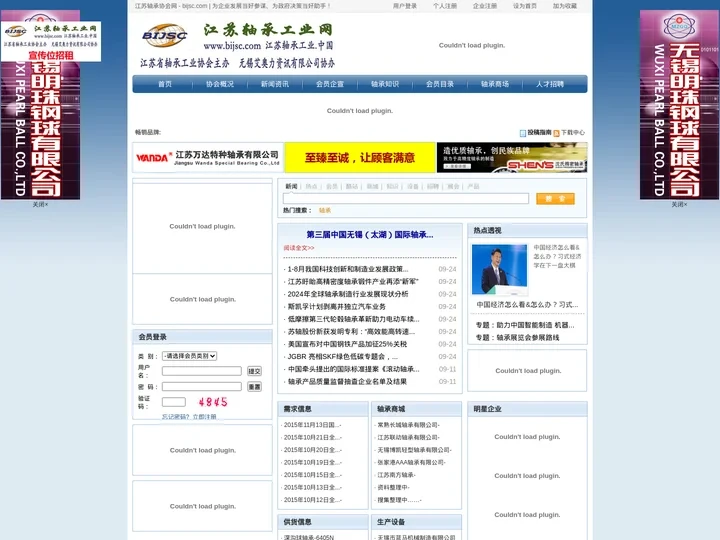Screen dimensions: 720x540
Task: Click the 提交 login button
Action: coord(254,371)
